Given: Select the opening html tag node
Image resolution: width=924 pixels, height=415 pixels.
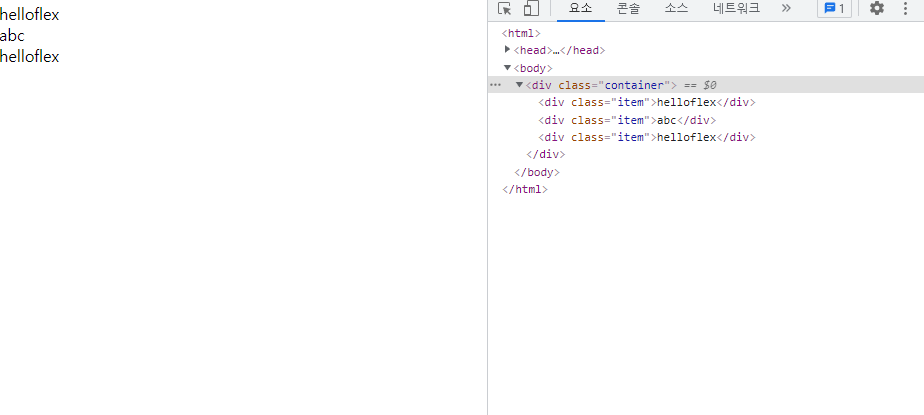Looking at the screenshot, I should point(521,33).
